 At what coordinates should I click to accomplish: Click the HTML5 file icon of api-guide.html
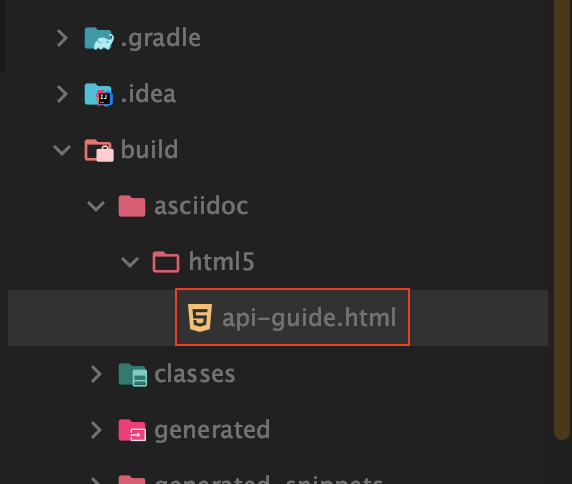tap(200, 317)
